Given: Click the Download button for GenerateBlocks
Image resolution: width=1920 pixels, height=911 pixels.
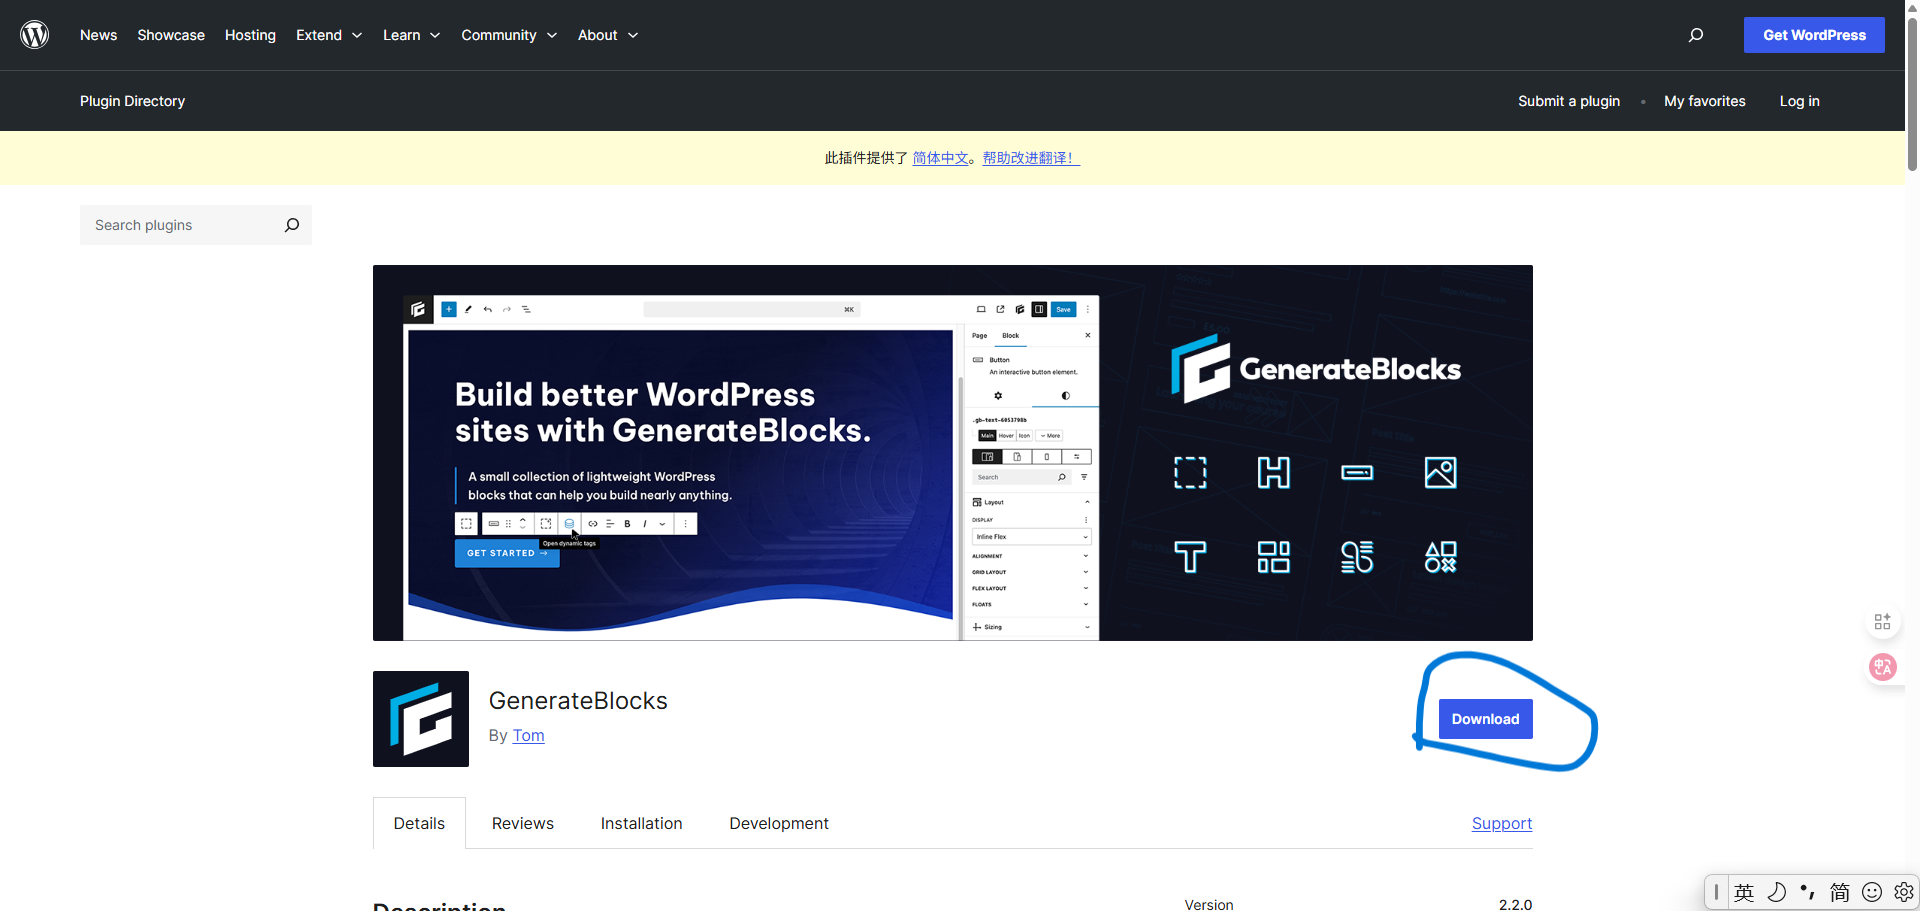Looking at the screenshot, I should point(1485,718).
